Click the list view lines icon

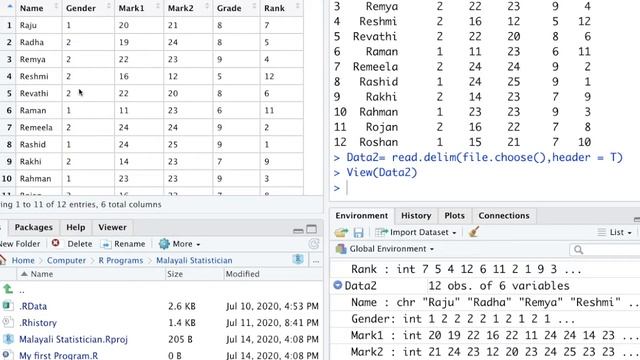[601, 232]
